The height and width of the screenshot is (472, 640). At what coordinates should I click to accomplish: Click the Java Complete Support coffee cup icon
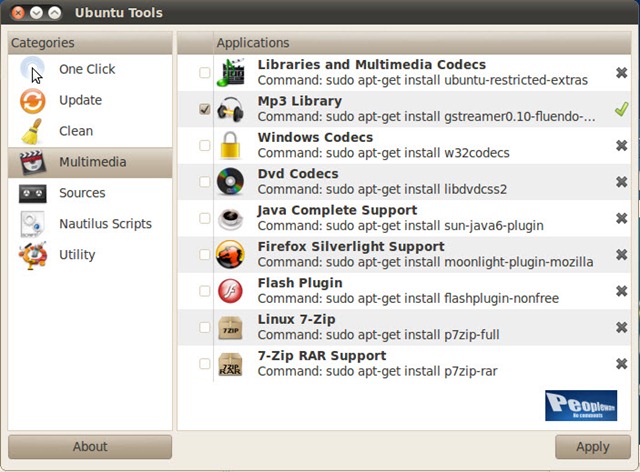coord(230,218)
